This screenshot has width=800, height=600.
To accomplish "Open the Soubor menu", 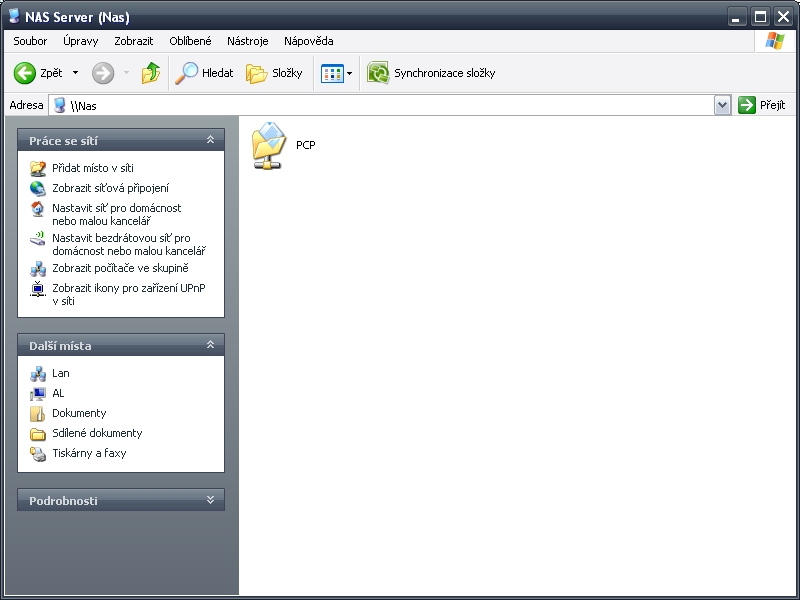I will (x=30, y=41).
